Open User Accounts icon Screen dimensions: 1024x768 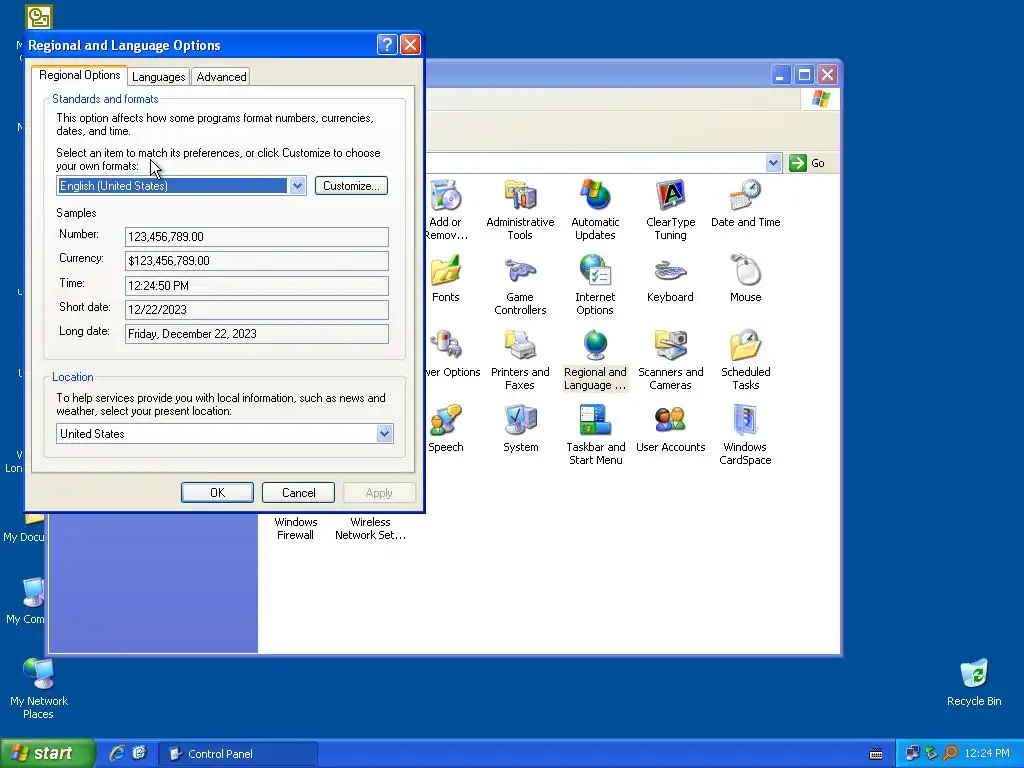tap(670, 420)
